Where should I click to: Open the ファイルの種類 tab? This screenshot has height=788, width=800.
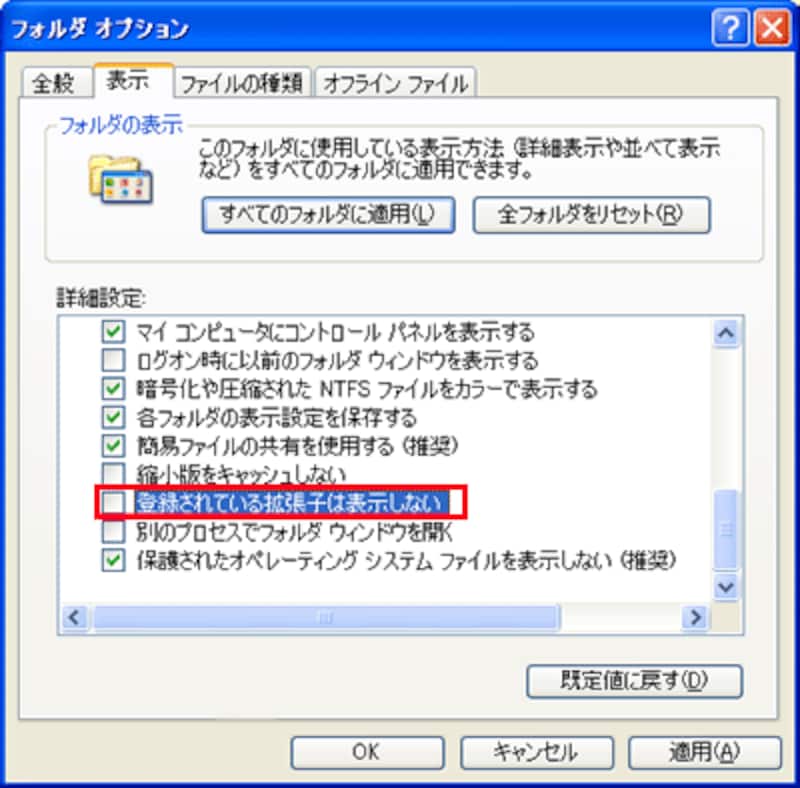click(x=242, y=83)
